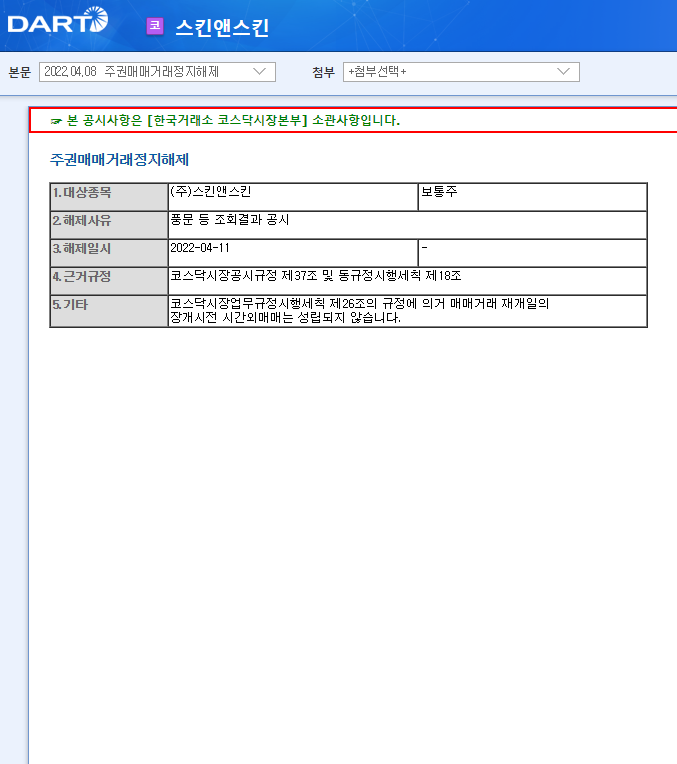Screen dimensions: 677x764
Task: Click the 보통주 table cell
Action: coord(532,197)
